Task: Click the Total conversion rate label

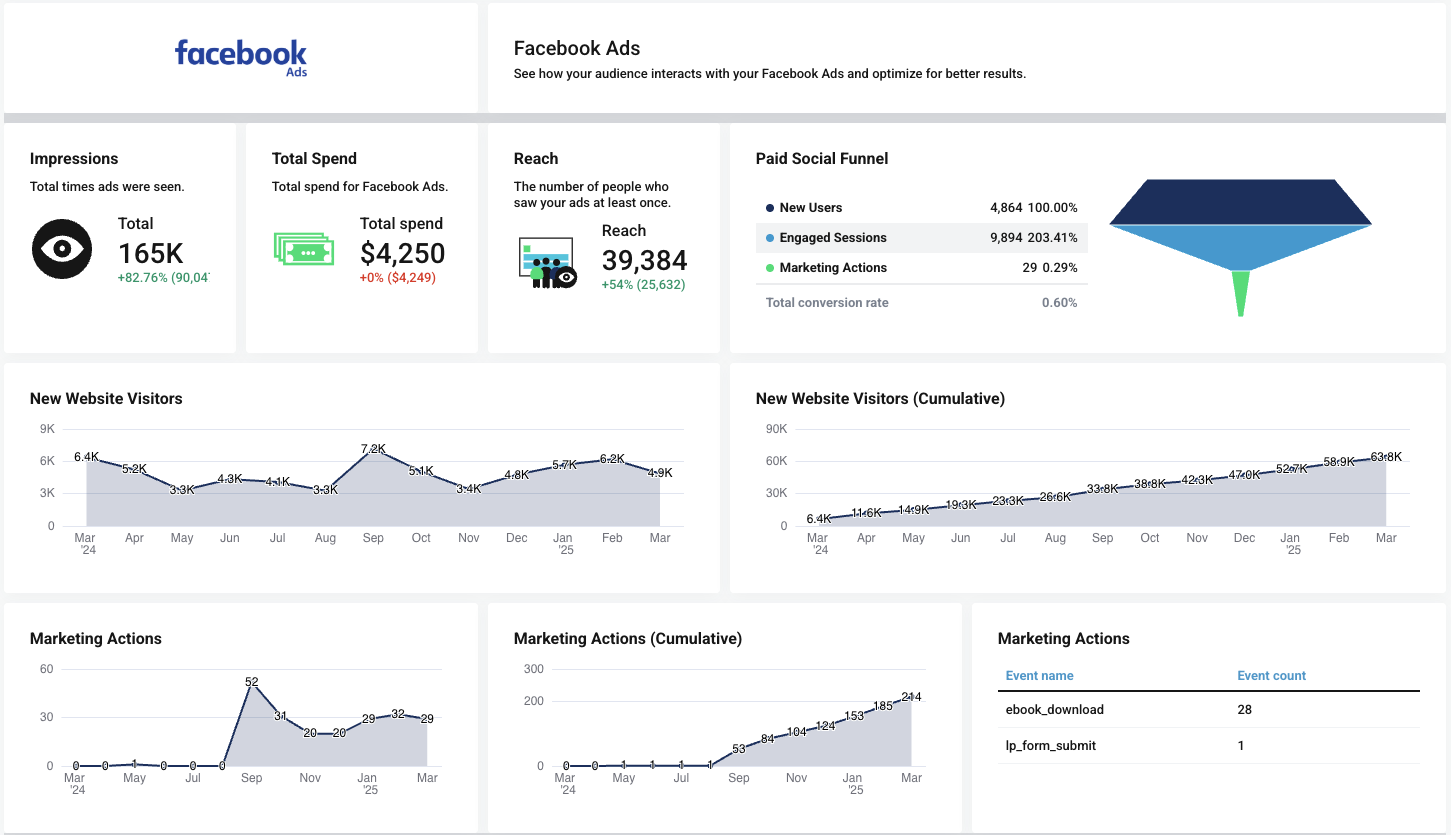Action: pos(827,303)
